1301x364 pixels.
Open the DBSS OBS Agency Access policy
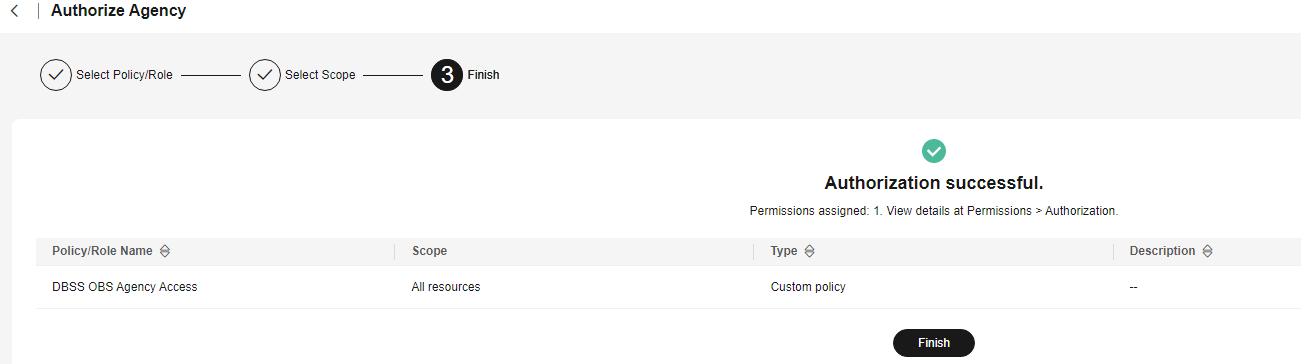[x=125, y=287]
